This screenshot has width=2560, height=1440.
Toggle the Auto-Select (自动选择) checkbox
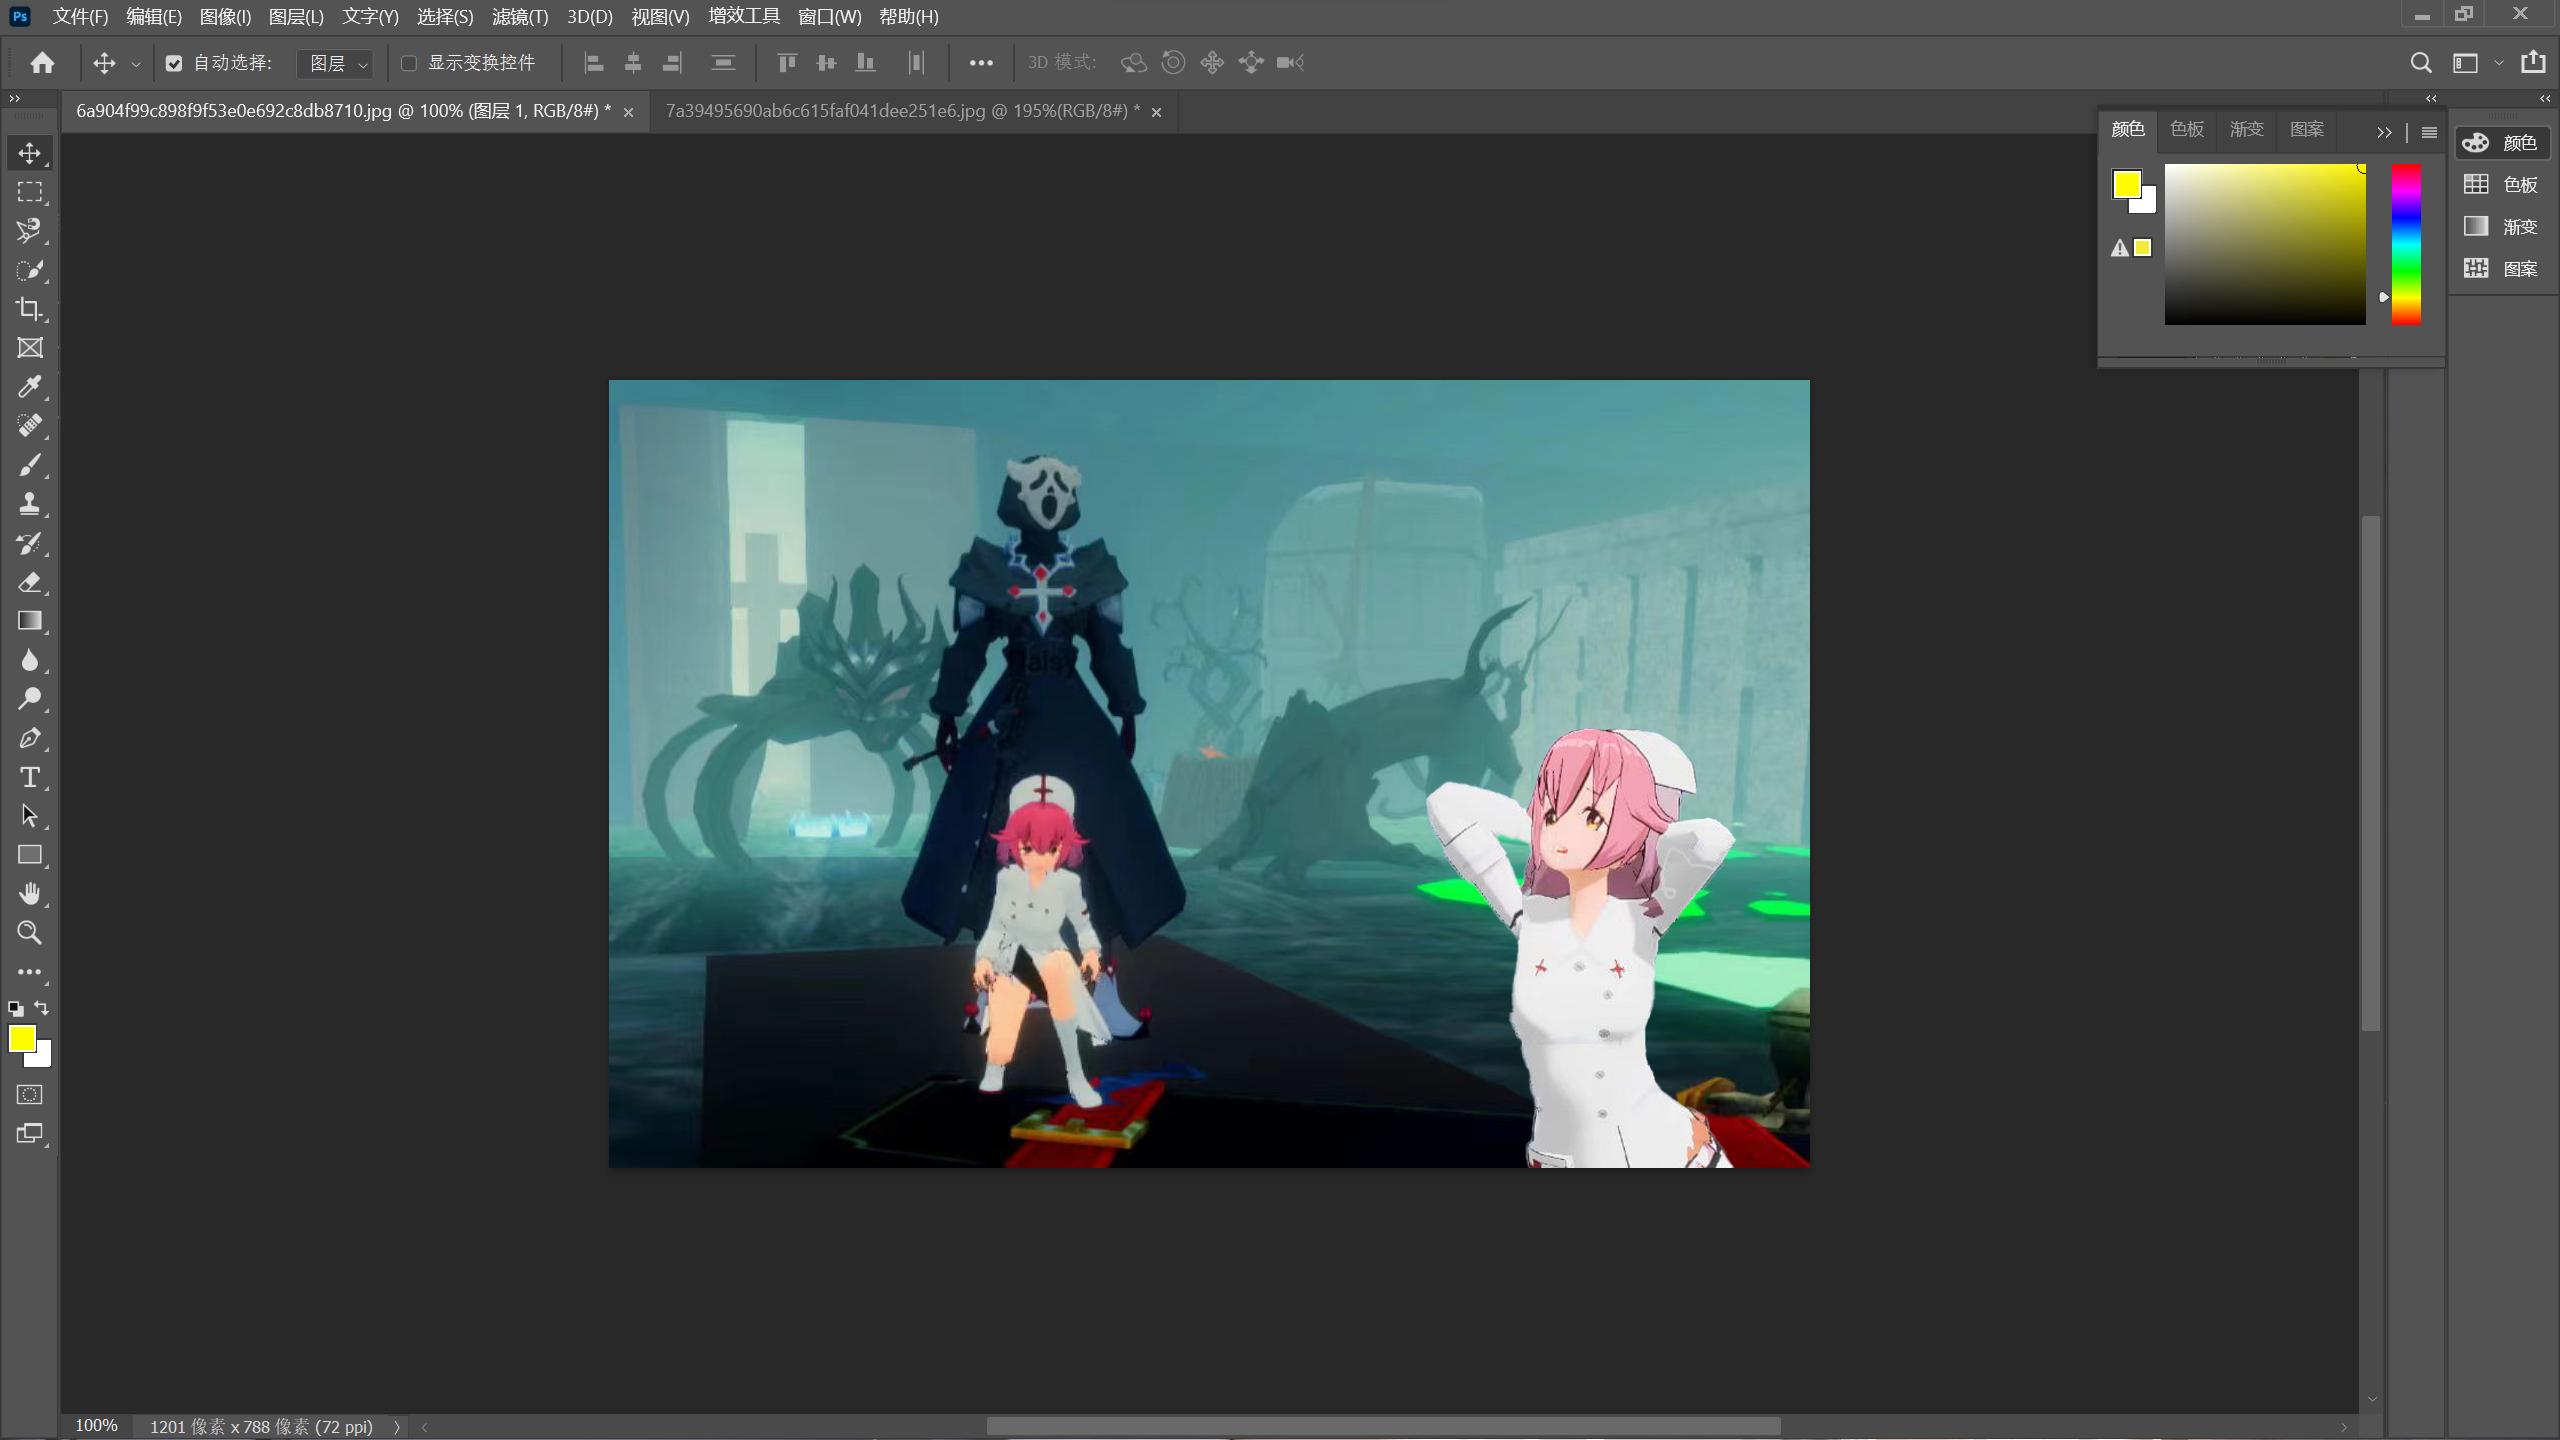[174, 63]
